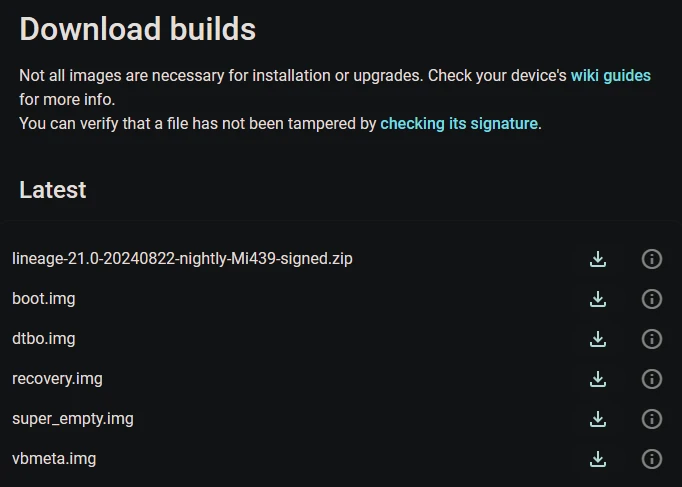Download dtbo.img build
The height and width of the screenshot is (487, 682).
click(x=598, y=339)
